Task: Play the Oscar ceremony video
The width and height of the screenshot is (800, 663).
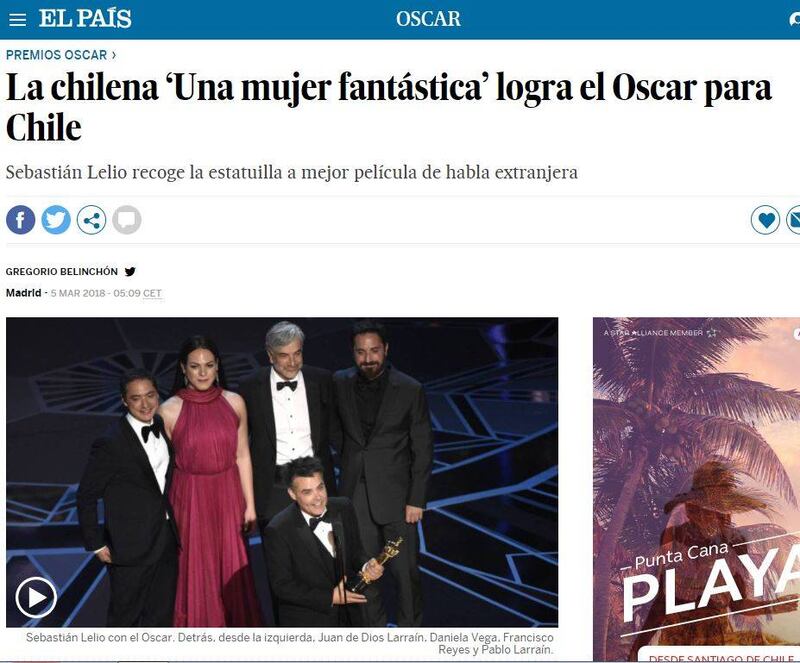Action: 36,597
